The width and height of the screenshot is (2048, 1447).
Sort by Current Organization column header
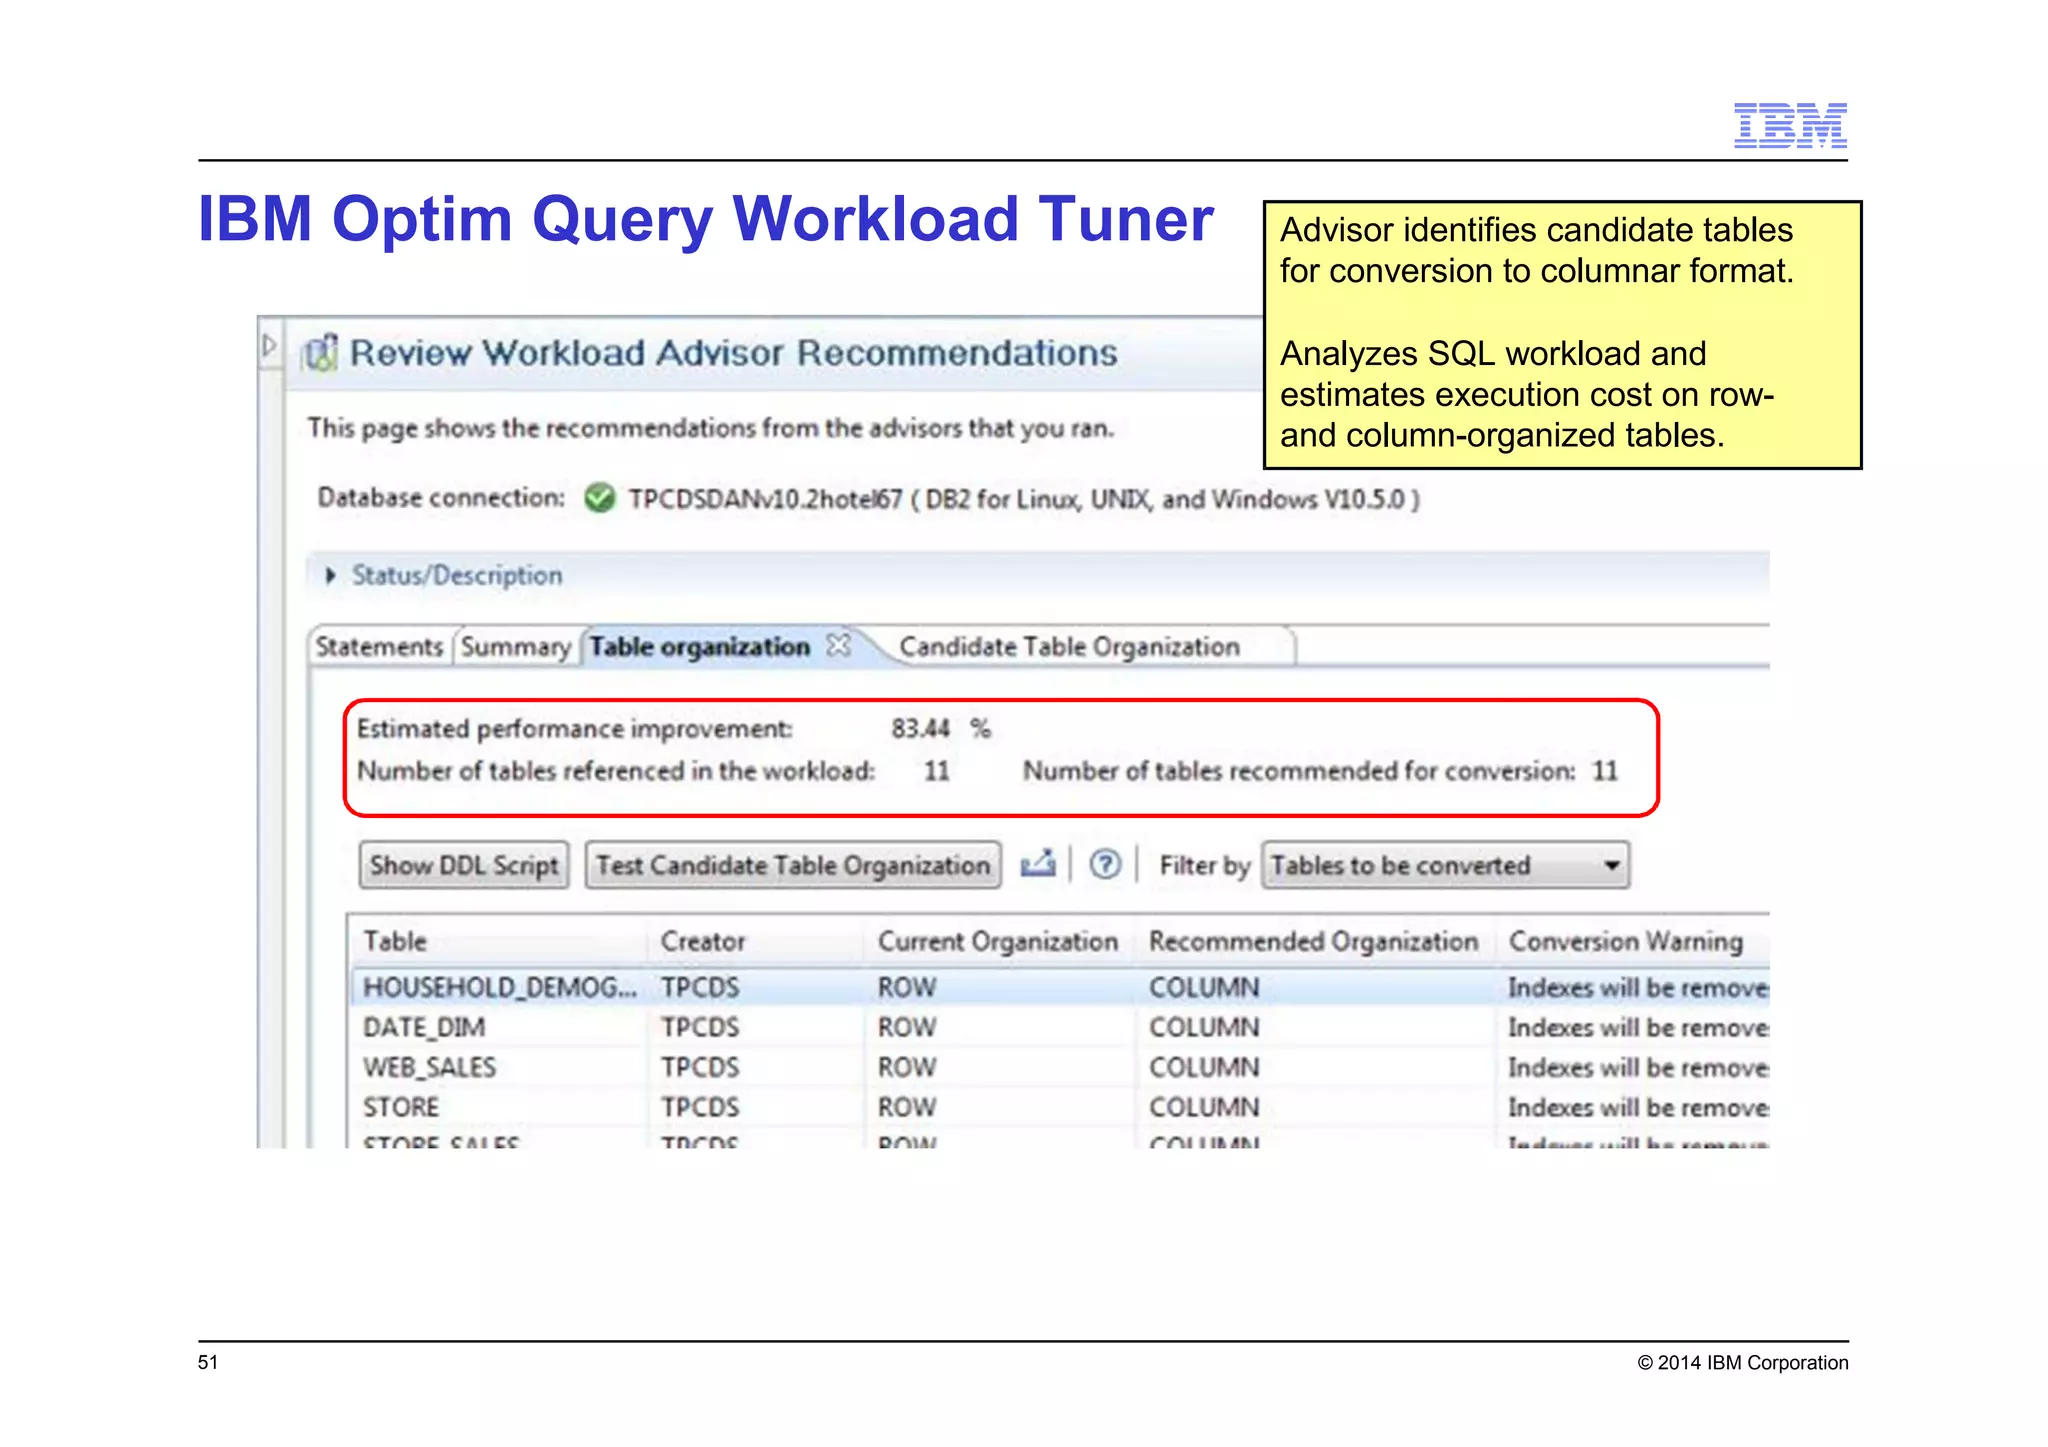click(x=998, y=941)
